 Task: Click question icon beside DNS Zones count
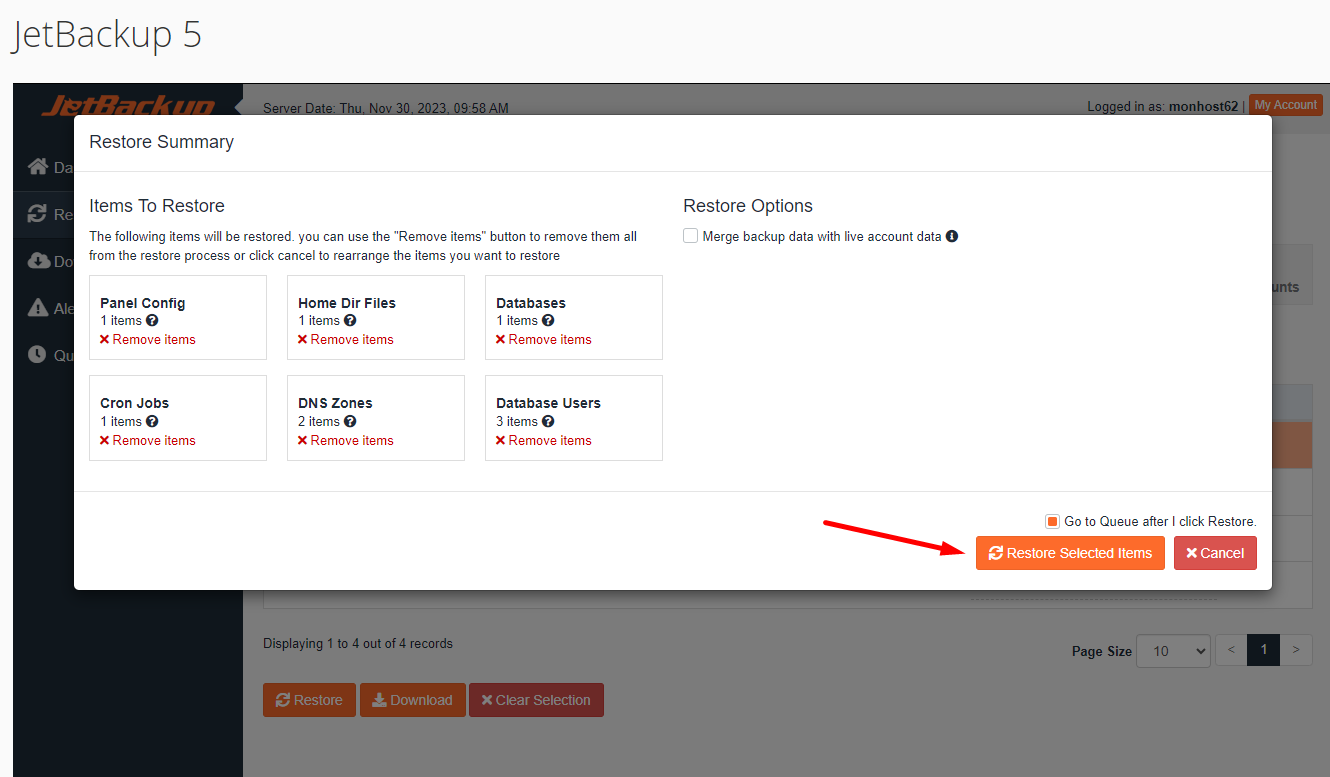[350, 422]
